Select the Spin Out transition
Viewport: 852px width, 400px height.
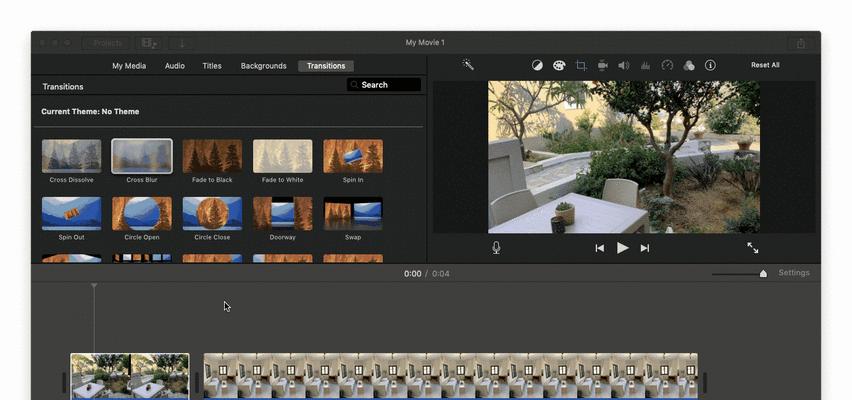pyautogui.click(x=72, y=214)
